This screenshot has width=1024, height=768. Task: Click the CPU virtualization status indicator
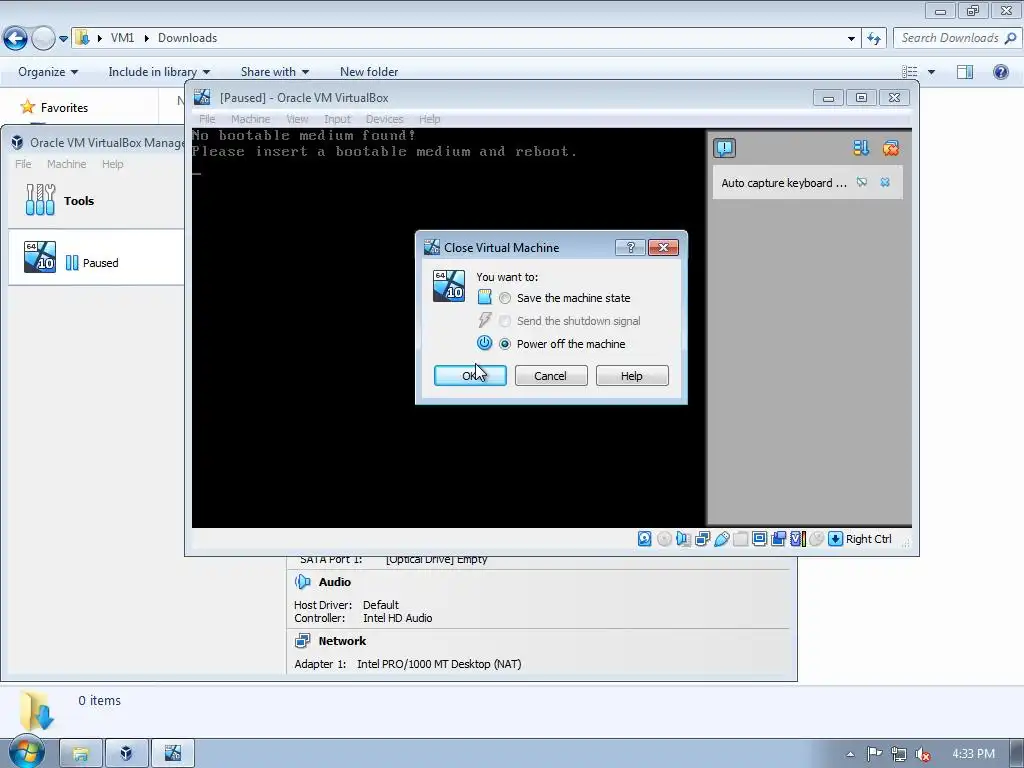(x=797, y=539)
